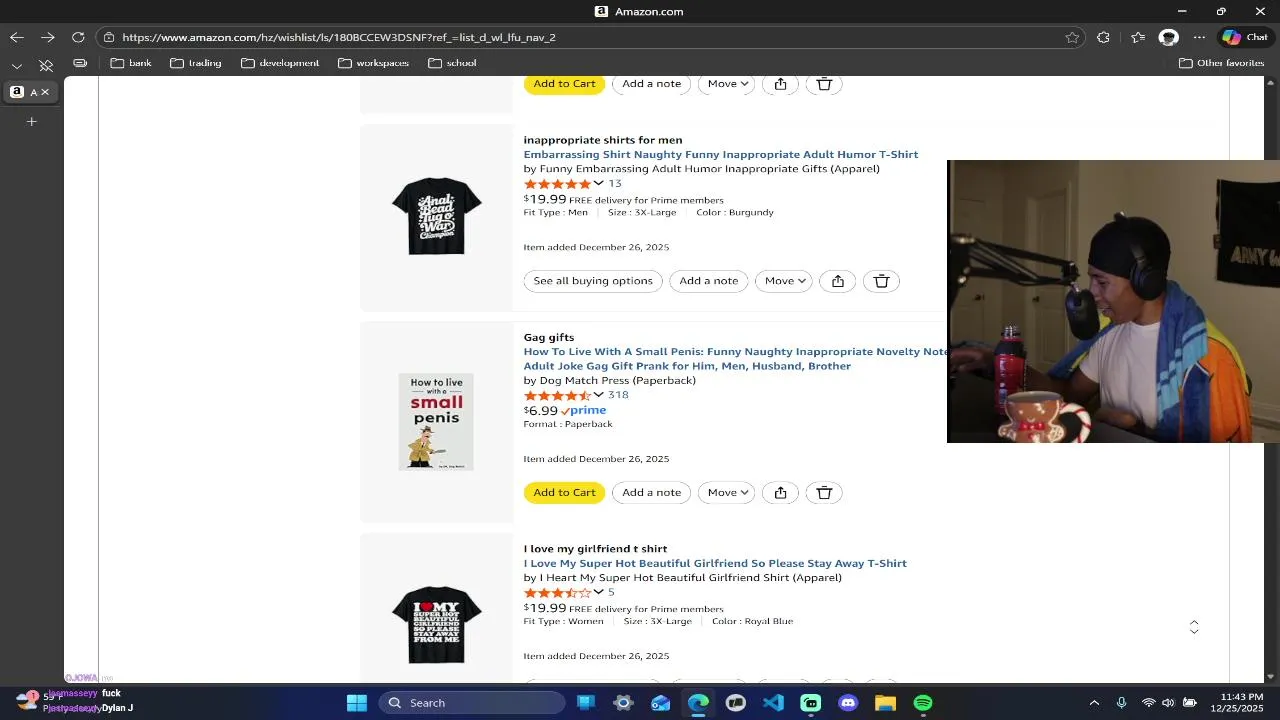The width and height of the screenshot is (1280, 720).
Task: Expand the star rating breakdown for the Embarrassing Shirt
Action: (x=598, y=183)
